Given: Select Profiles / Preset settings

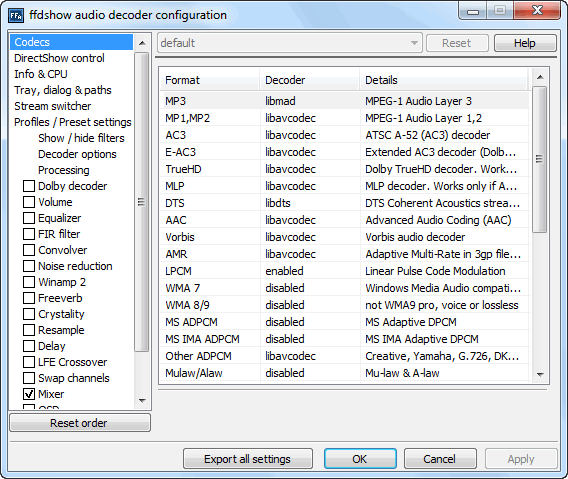Looking at the screenshot, I should pos(72,122).
